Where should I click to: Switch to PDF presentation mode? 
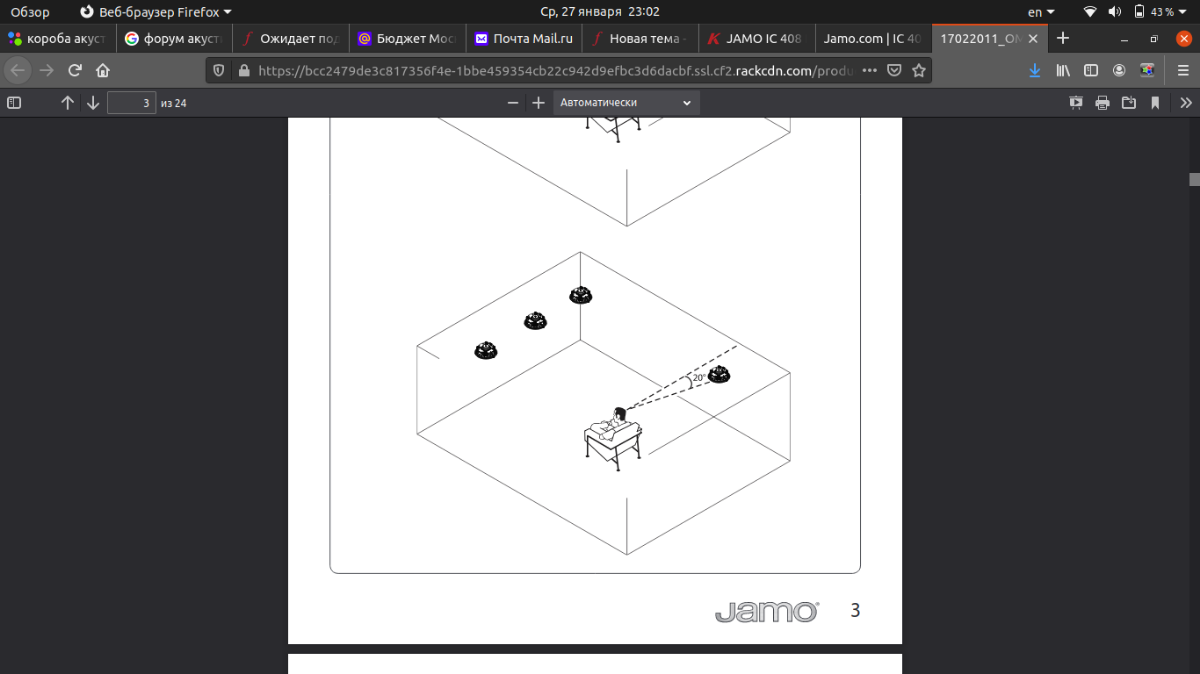(x=1076, y=103)
